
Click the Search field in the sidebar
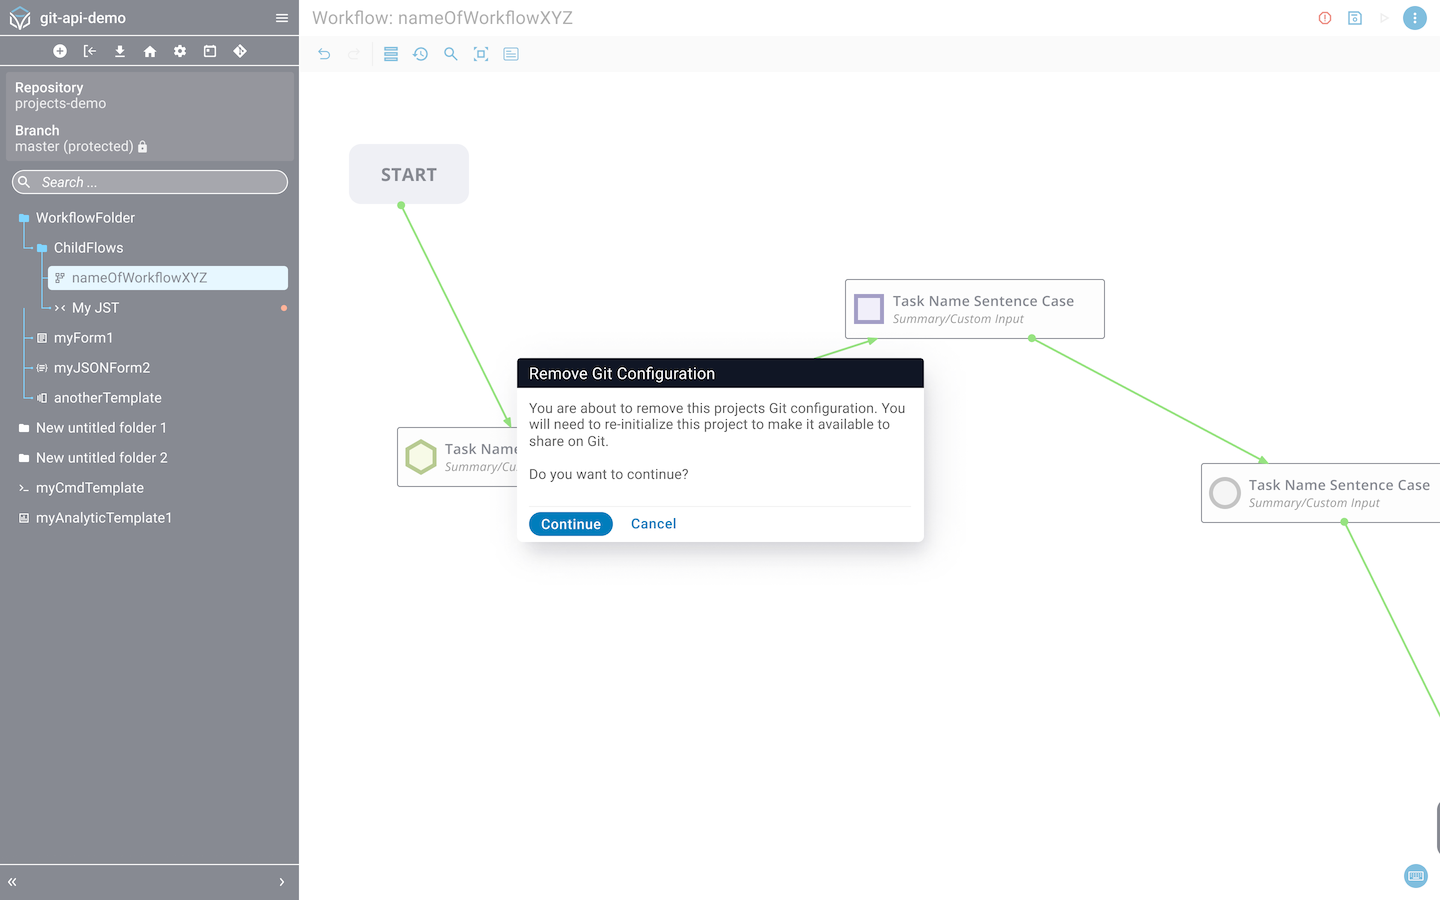pos(150,182)
